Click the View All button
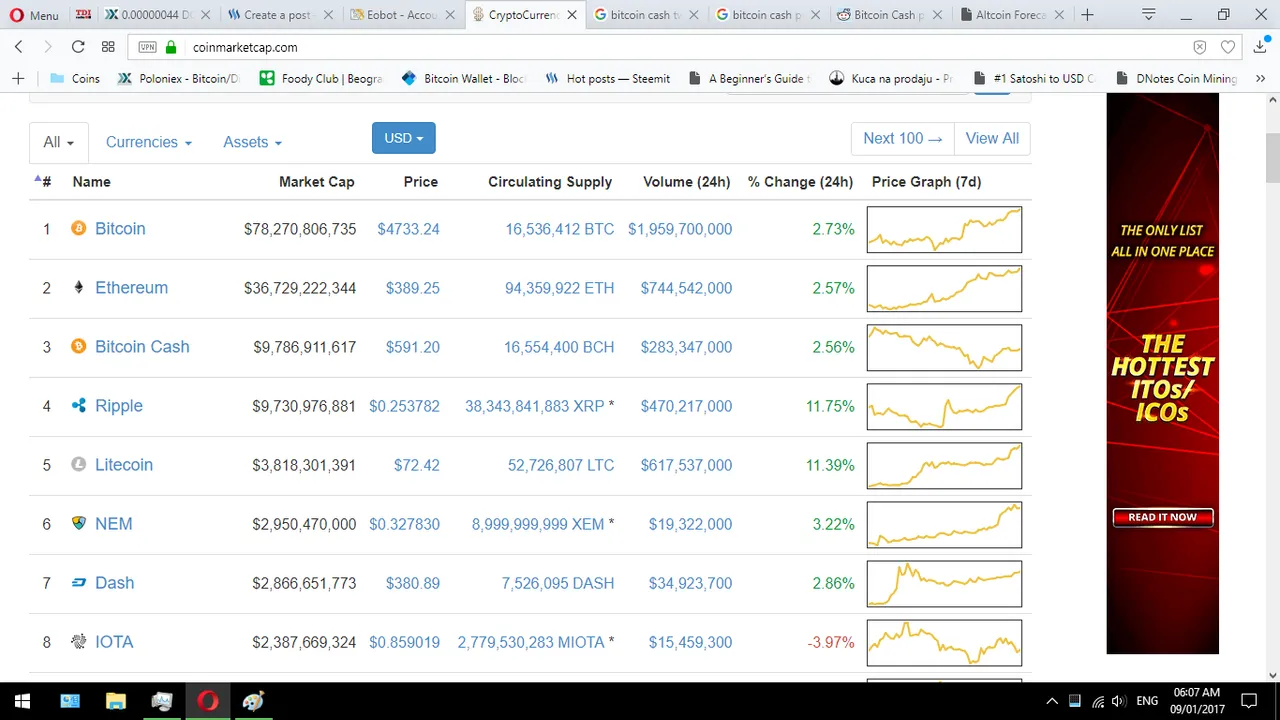This screenshot has width=1280, height=720. click(992, 138)
